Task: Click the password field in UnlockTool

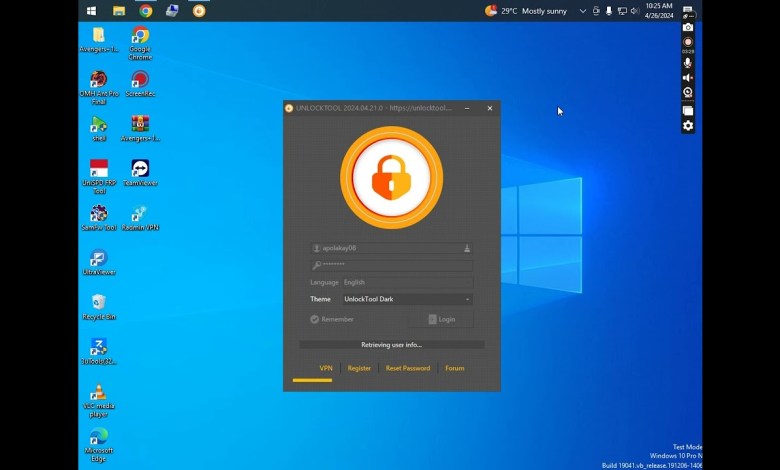Action: pyautogui.click(x=391, y=265)
